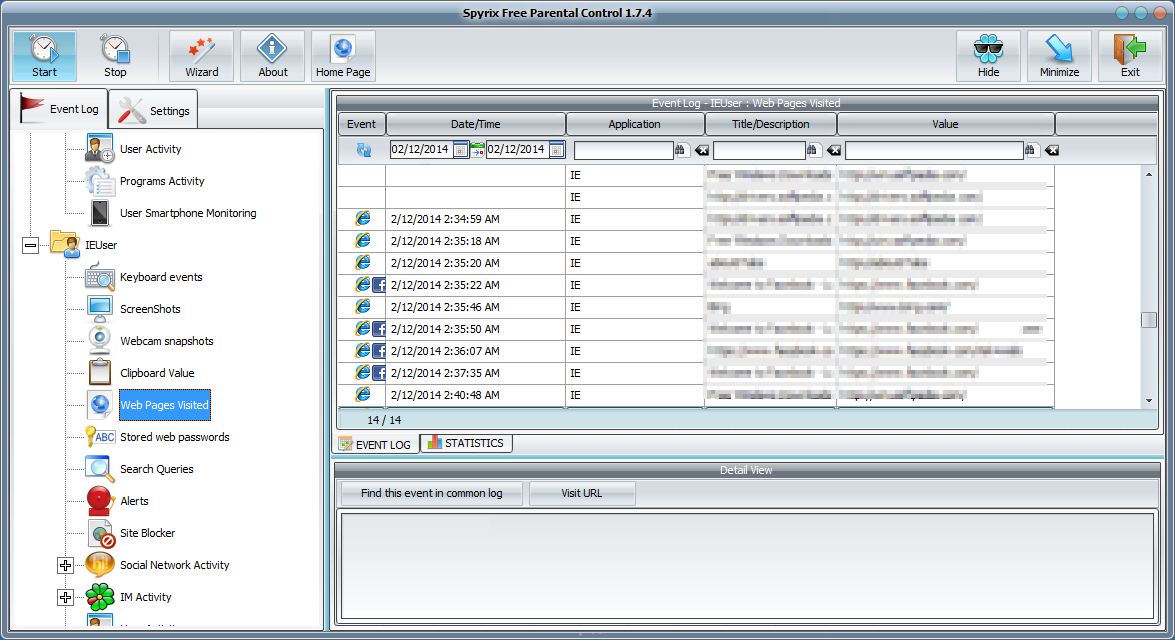Switch to the Settings tab
Screen dimensions: 1175x640
pyautogui.click(x=154, y=110)
